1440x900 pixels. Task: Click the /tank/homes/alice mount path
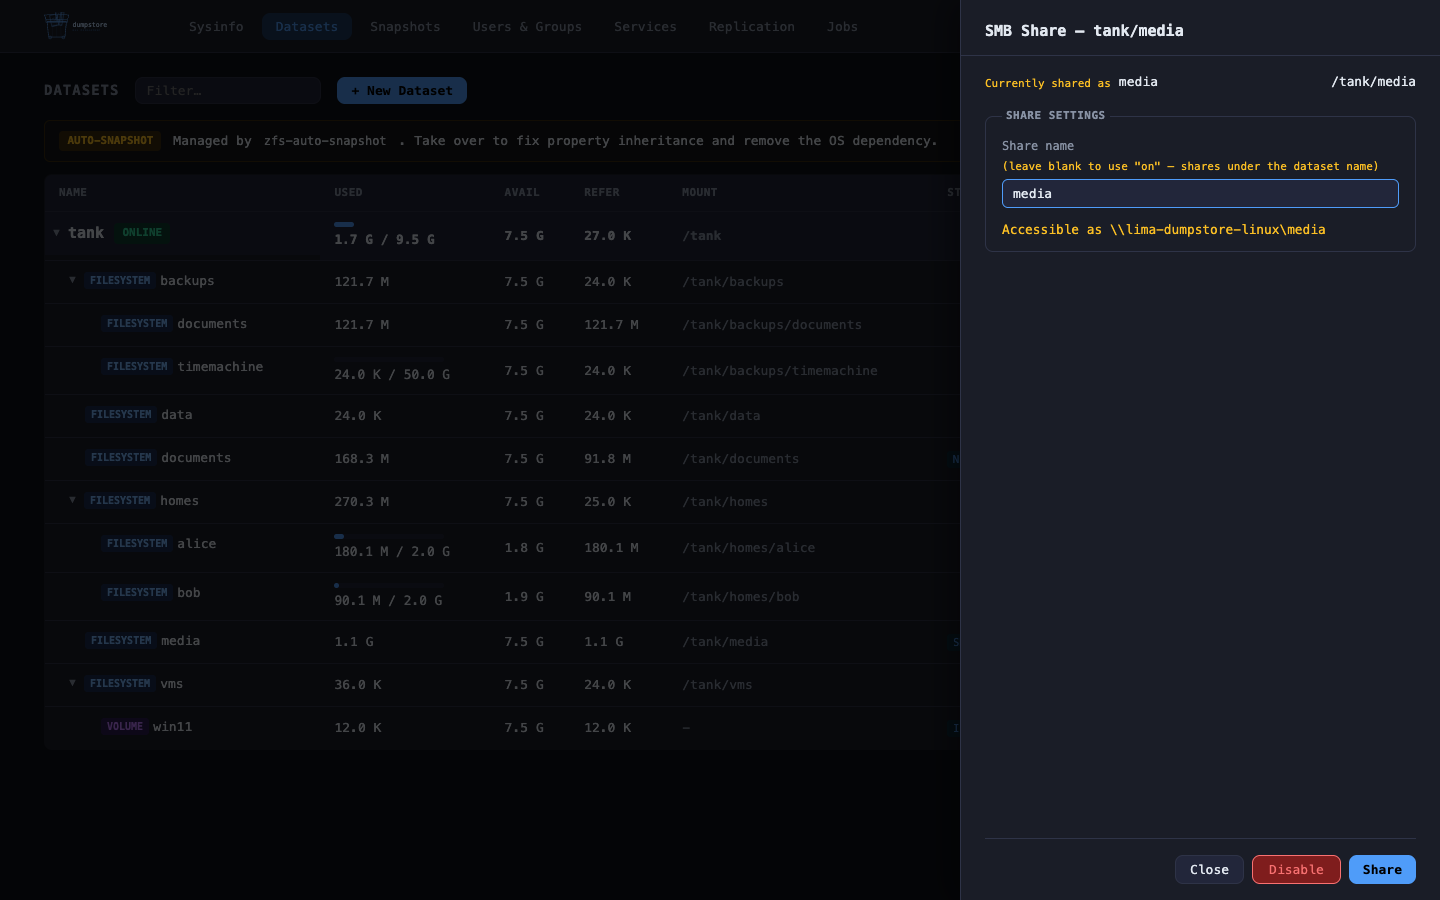(x=748, y=548)
